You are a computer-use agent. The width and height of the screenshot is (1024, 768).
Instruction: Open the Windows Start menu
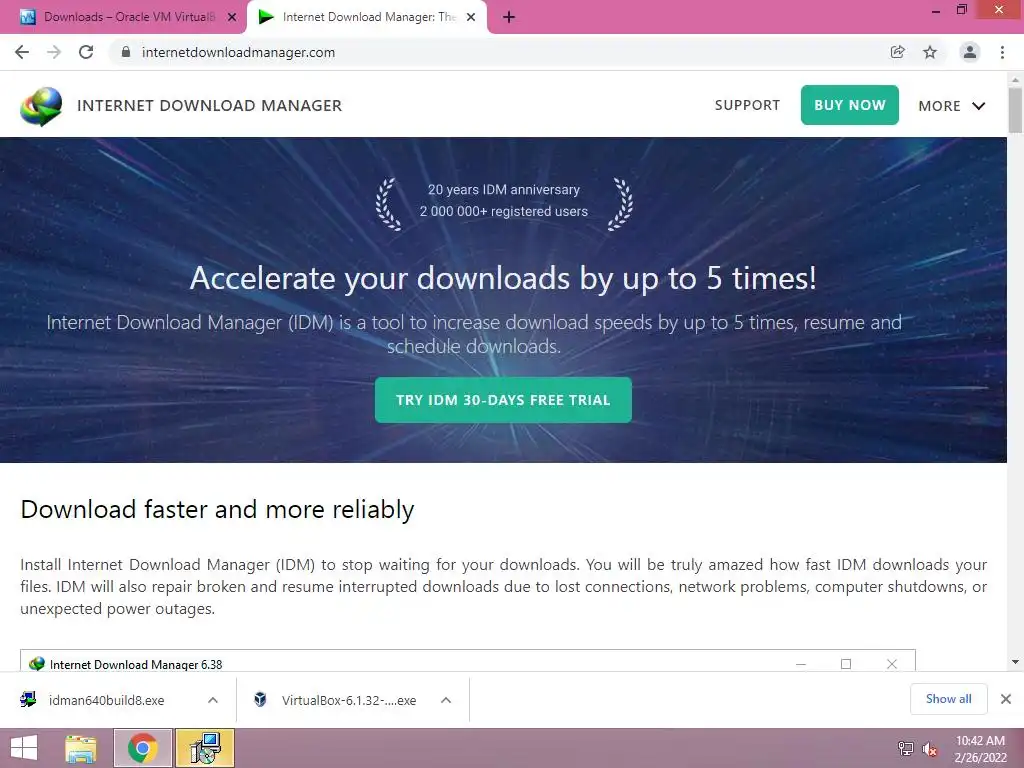pyautogui.click(x=24, y=748)
